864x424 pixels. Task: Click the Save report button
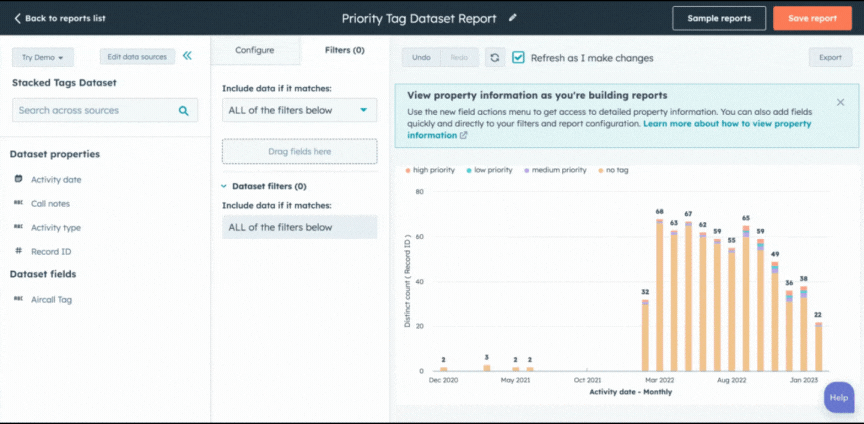[x=811, y=18]
